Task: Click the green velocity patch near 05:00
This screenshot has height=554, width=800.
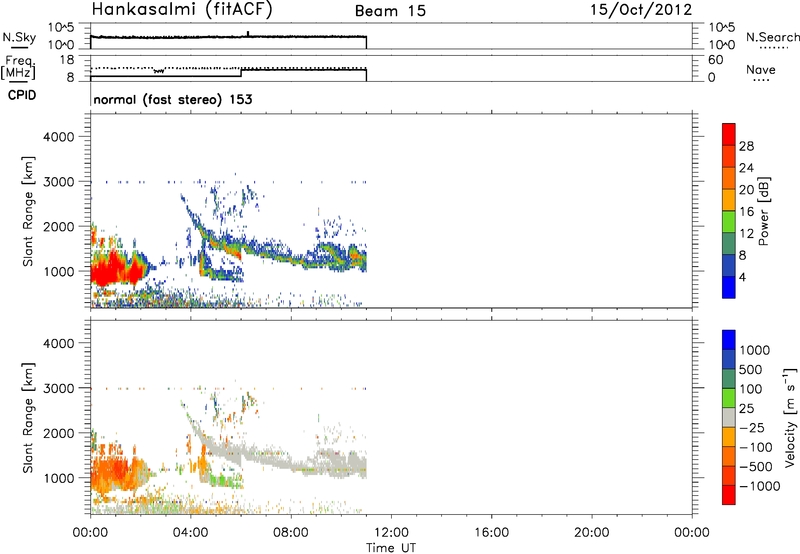Action: (224, 480)
